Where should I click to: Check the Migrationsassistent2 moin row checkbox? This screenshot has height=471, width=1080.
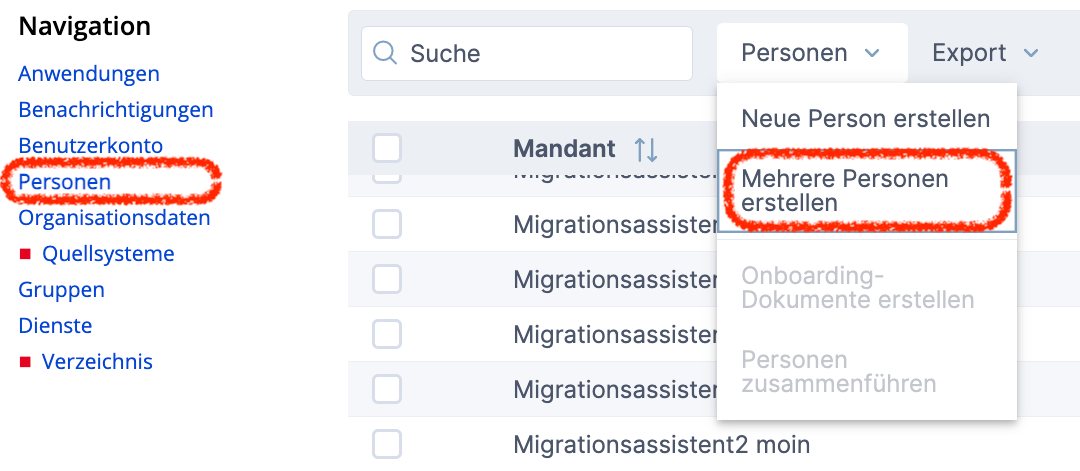pos(387,444)
